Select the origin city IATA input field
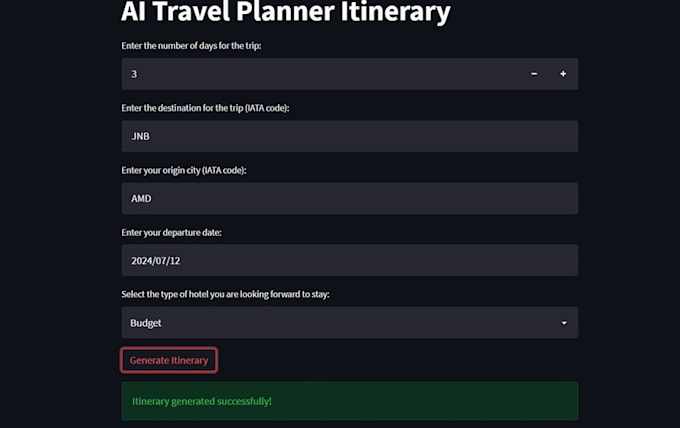Image resolution: width=680 pixels, height=428 pixels. 349,198
